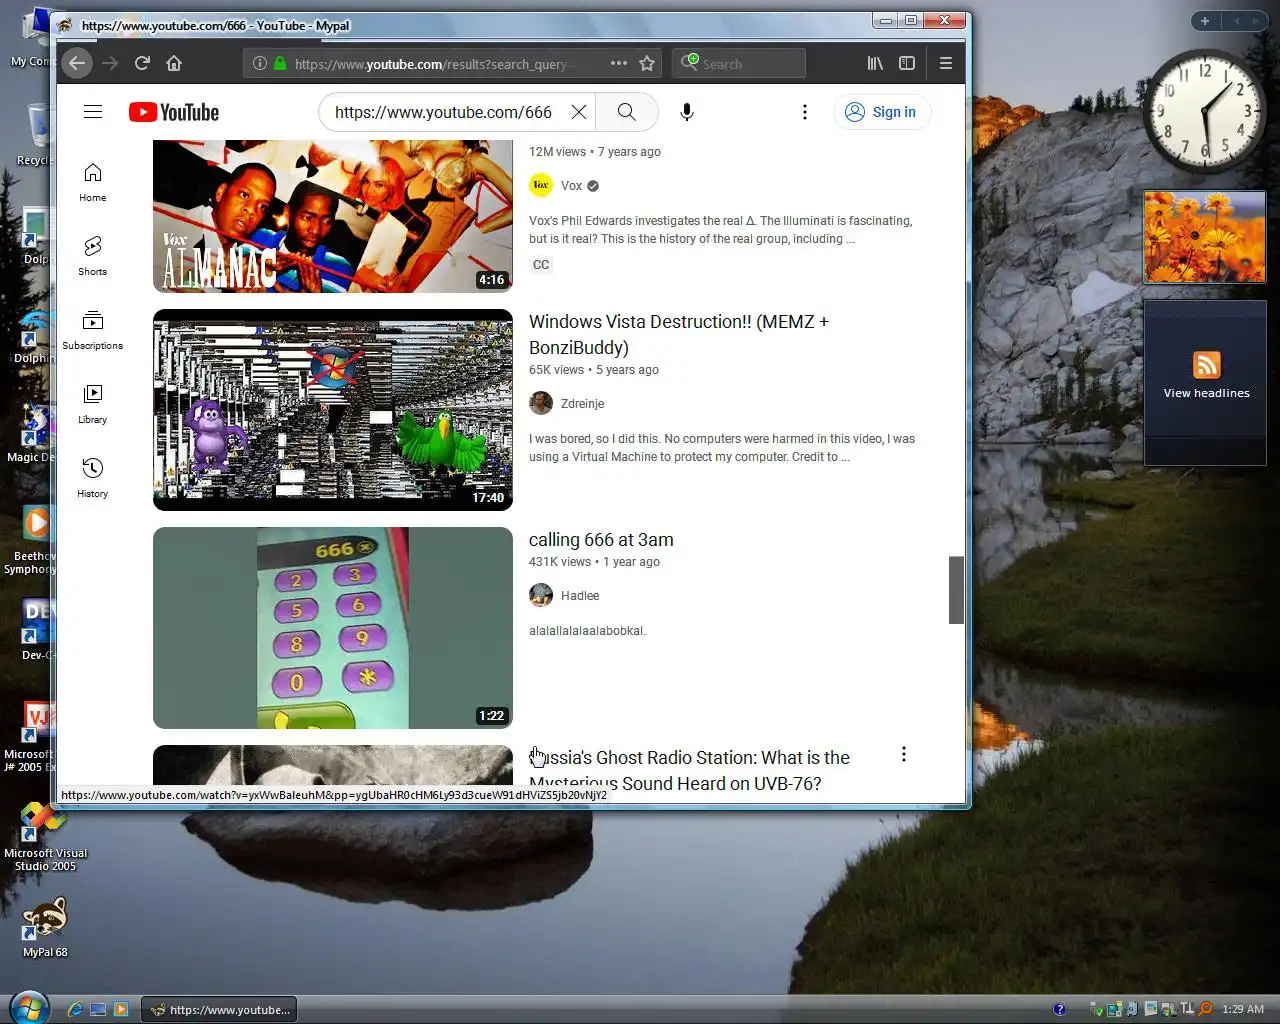Click inside the YouTube search field
Viewport: 1280px width, 1024px height.
coord(443,112)
